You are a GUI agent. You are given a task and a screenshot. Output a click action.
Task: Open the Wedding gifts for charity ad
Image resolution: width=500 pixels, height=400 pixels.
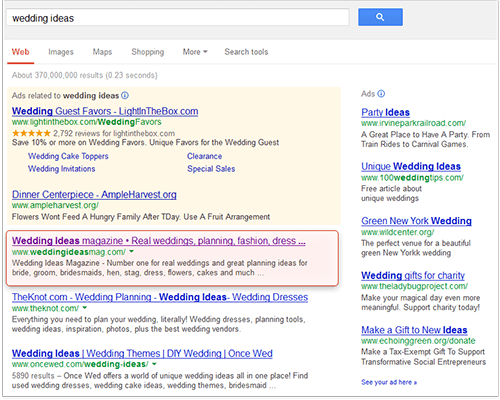(x=413, y=275)
